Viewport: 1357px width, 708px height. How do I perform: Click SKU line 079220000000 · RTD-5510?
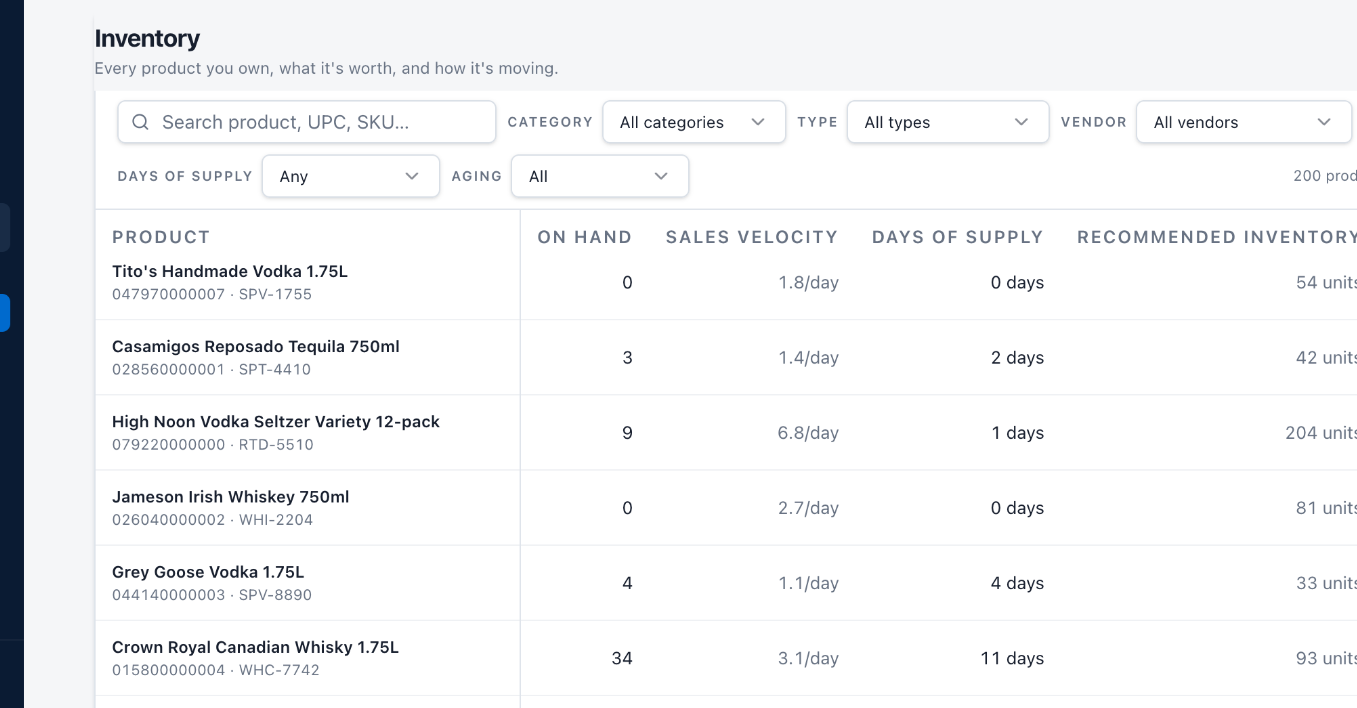(x=213, y=444)
